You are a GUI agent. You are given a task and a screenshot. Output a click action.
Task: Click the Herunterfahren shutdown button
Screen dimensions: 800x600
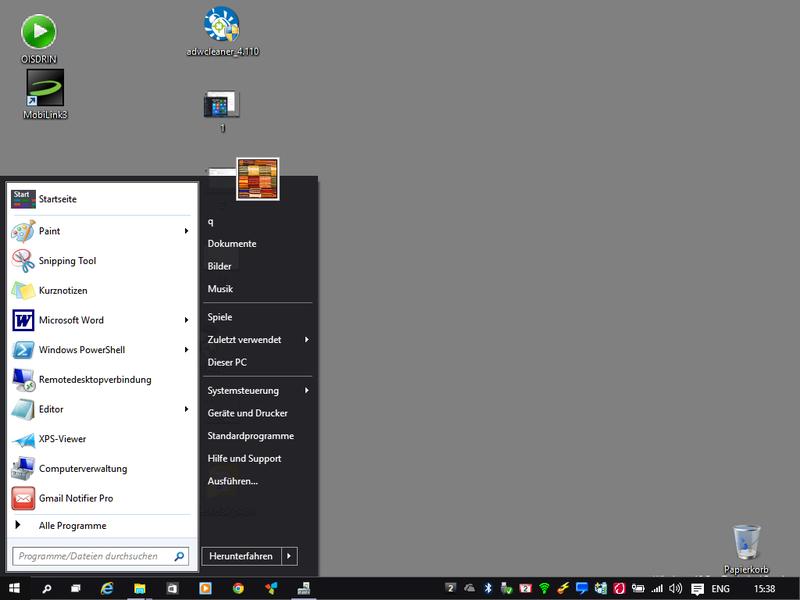241,556
